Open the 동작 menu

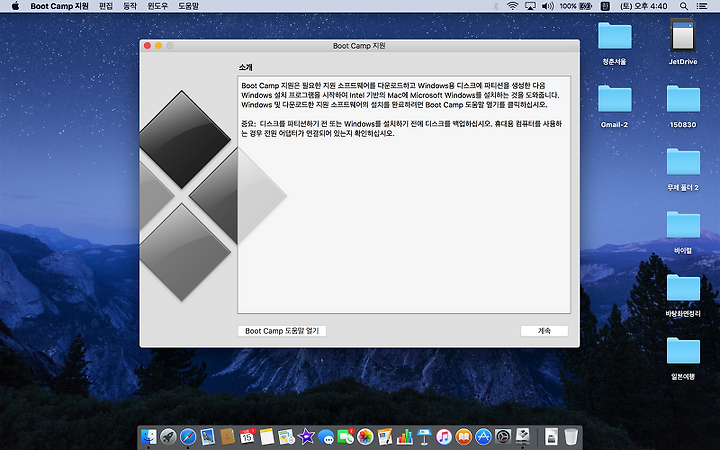130,6
